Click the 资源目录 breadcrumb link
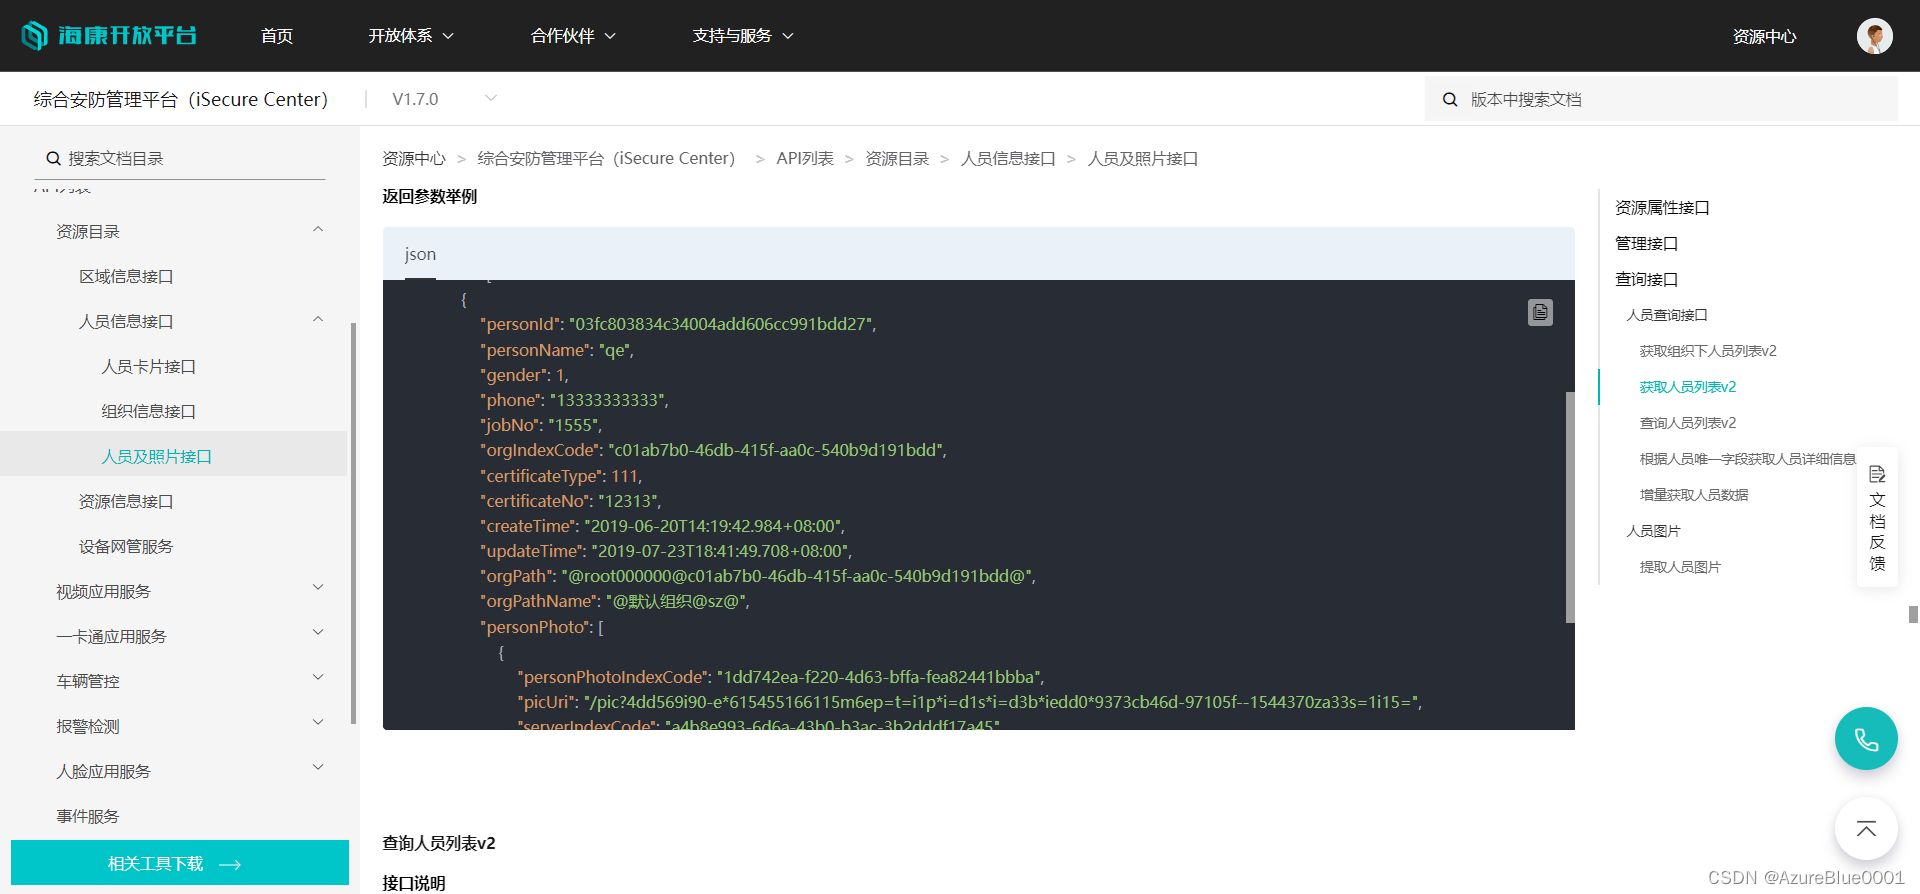Screen dimensions: 1920x894 click(897, 158)
